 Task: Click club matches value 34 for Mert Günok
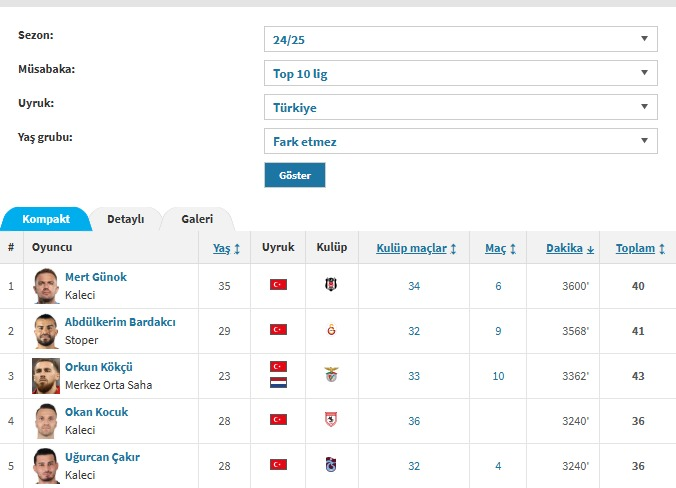tap(414, 286)
